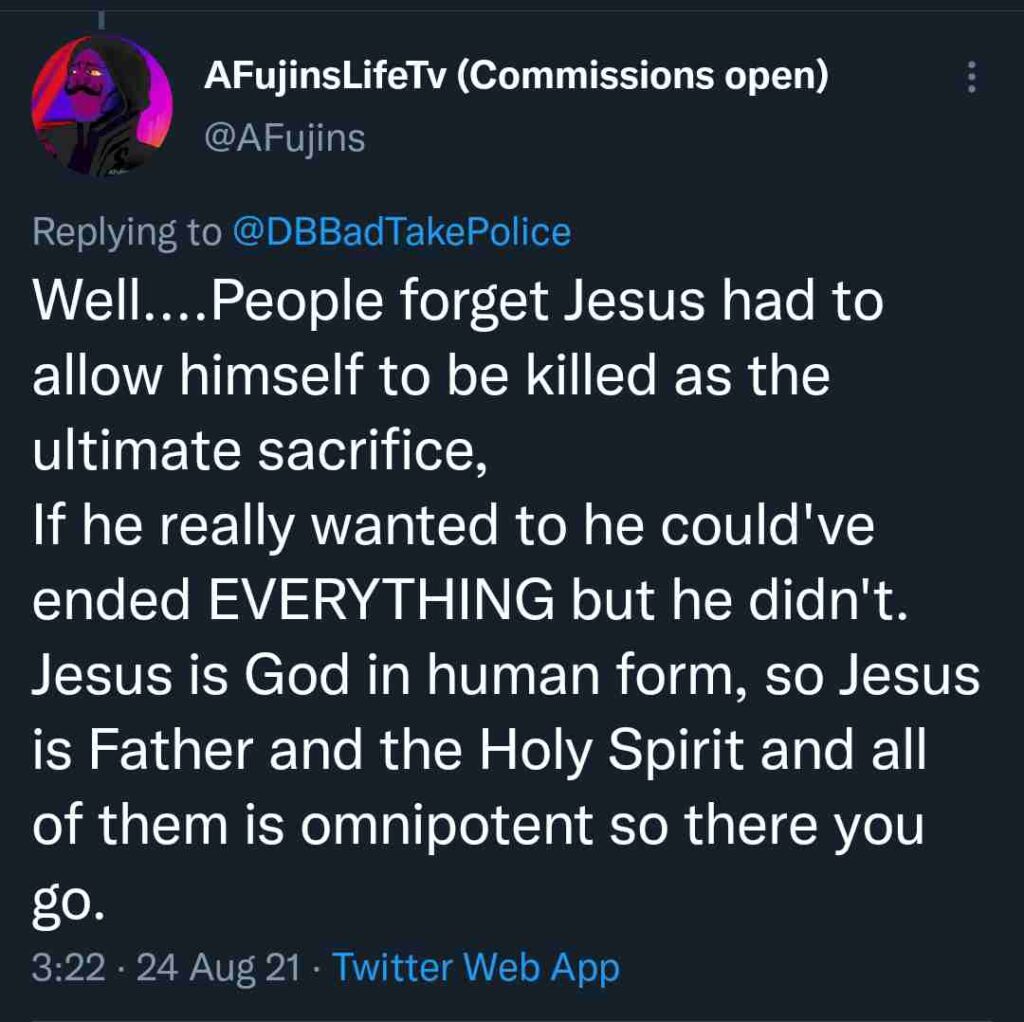Screen dimensions: 1024x1022
Task: Click the "ultimate sacrifice," line of text
Action: click(x=260, y=451)
